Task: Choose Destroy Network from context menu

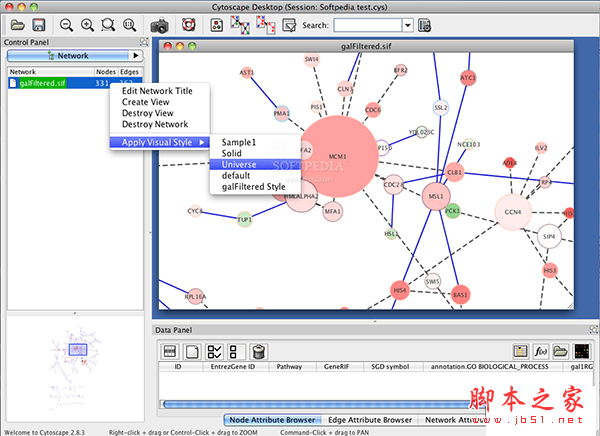Action: pyautogui.click(x=155, y=124)
